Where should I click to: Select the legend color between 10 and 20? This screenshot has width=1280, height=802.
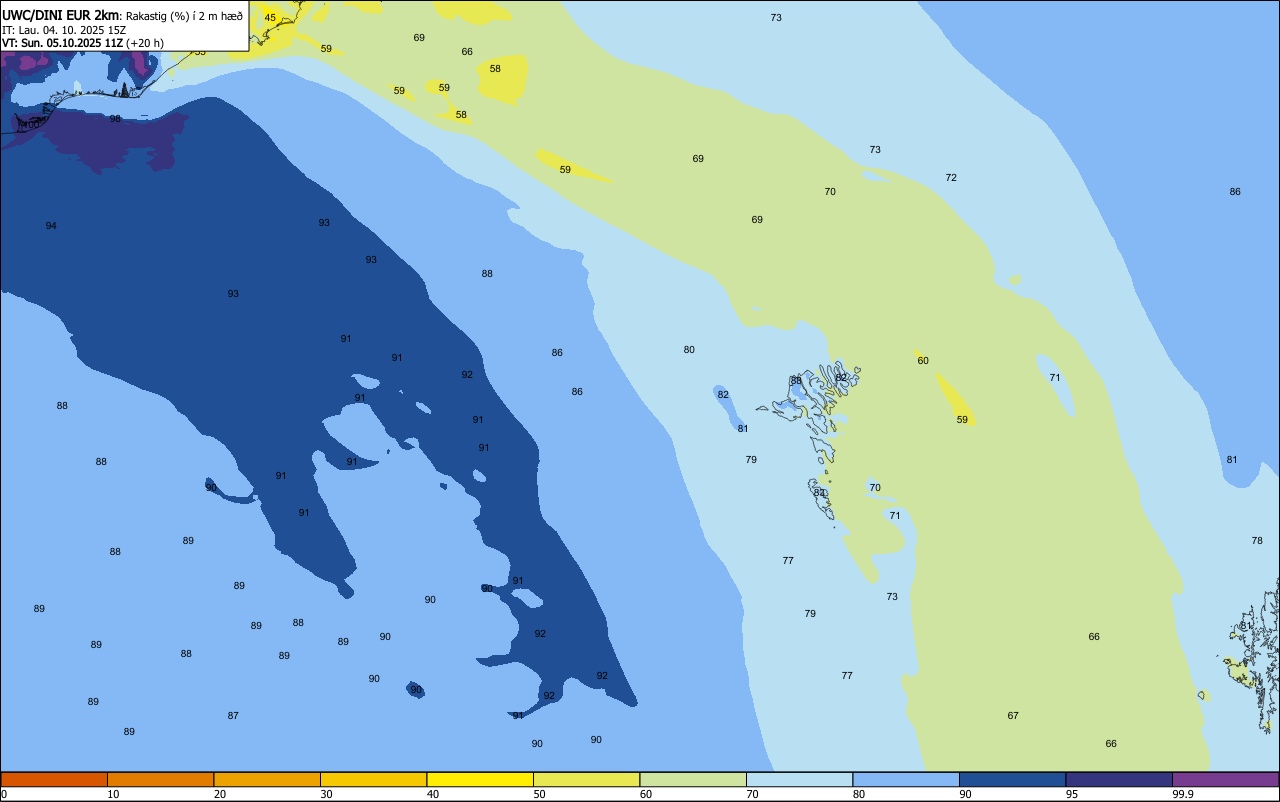tap(160, 779)
